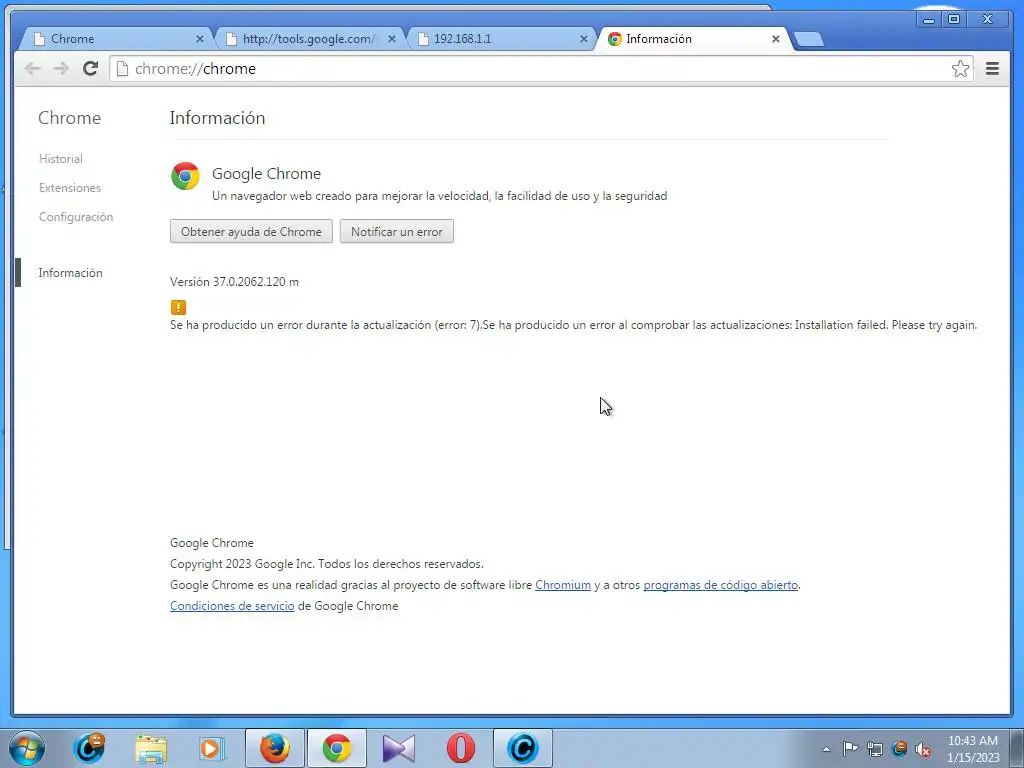Open programas de código abierto link

pos(721,585)
